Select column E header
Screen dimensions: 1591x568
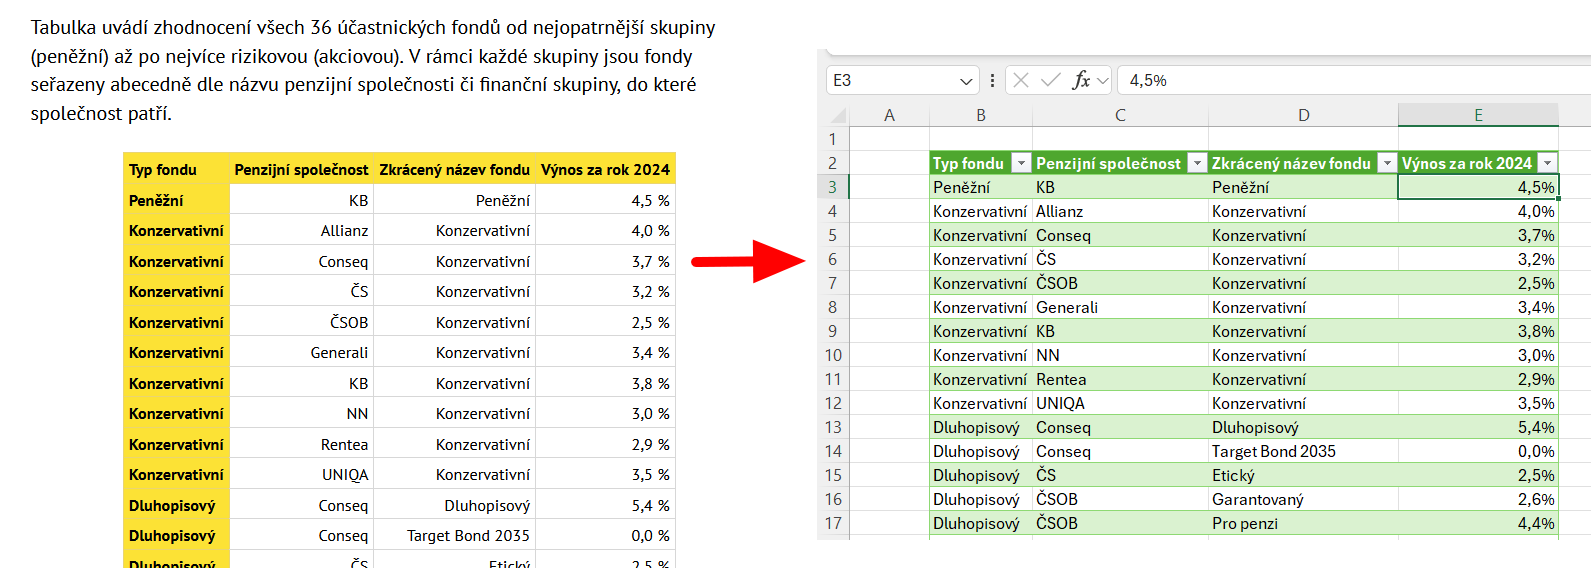click(x=1478, y=115)
